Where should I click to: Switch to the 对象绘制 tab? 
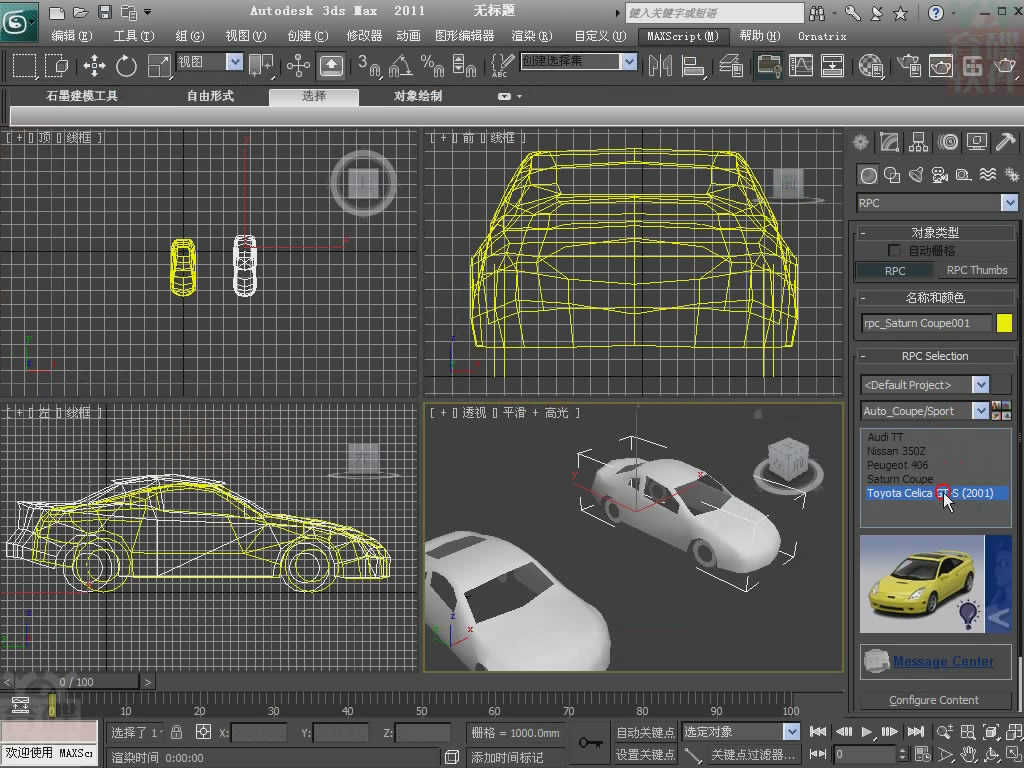[418, 96]
